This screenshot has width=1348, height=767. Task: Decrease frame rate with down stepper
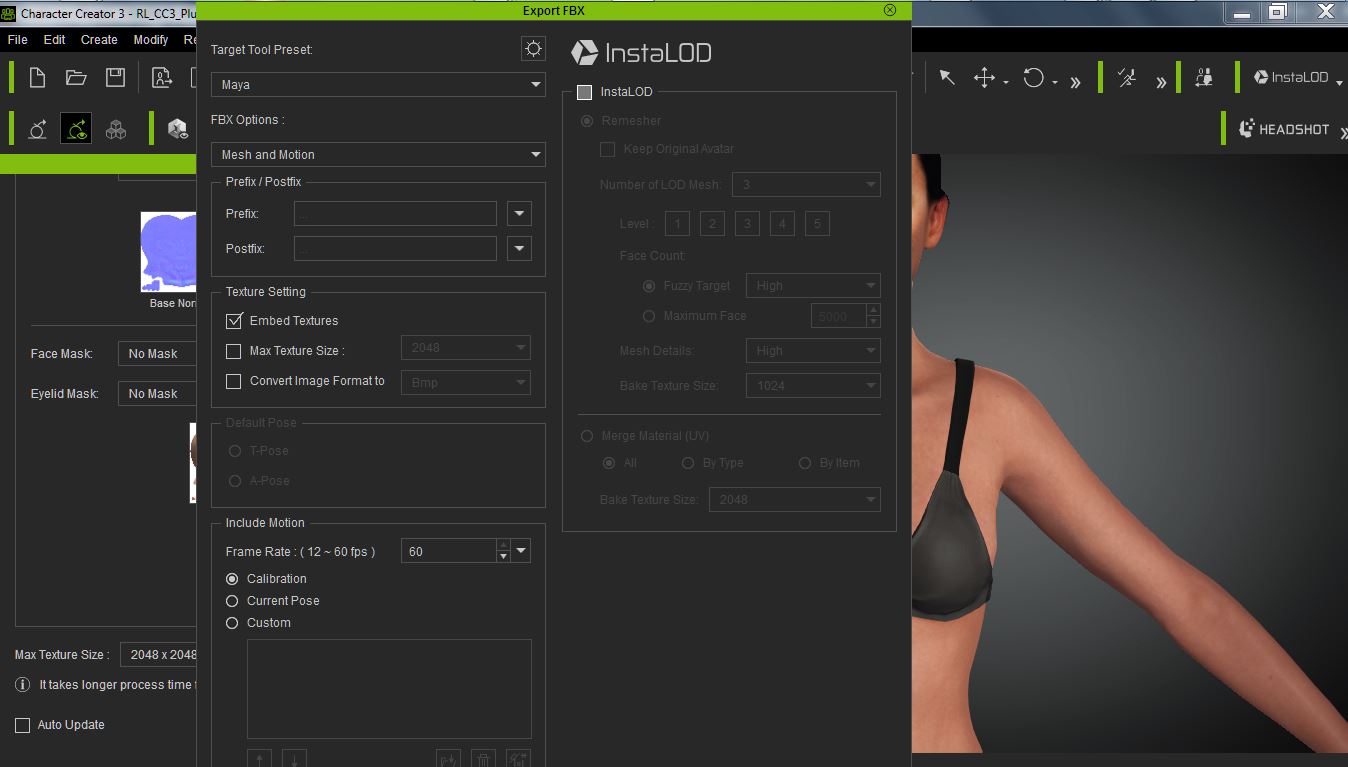503,557
